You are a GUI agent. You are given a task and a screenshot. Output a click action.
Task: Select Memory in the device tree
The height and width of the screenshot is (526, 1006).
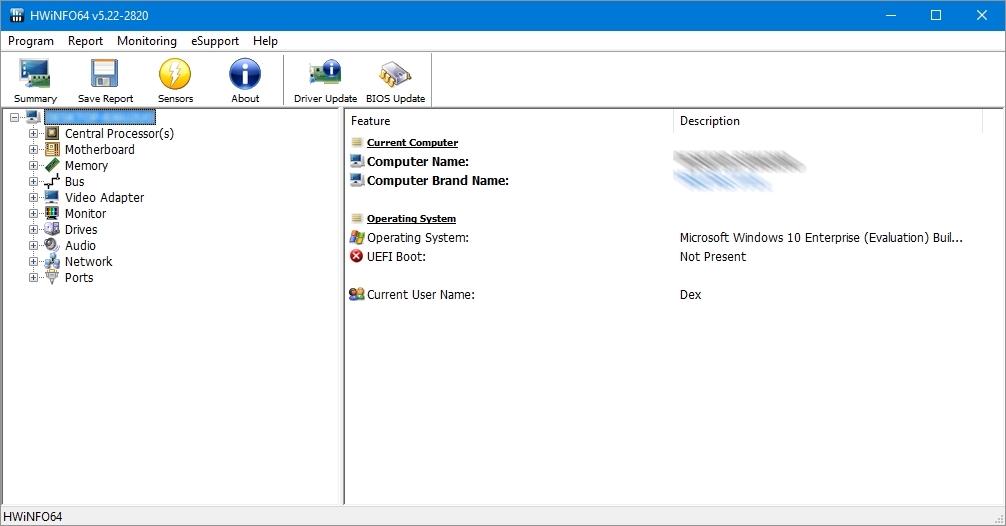point(86,166)
